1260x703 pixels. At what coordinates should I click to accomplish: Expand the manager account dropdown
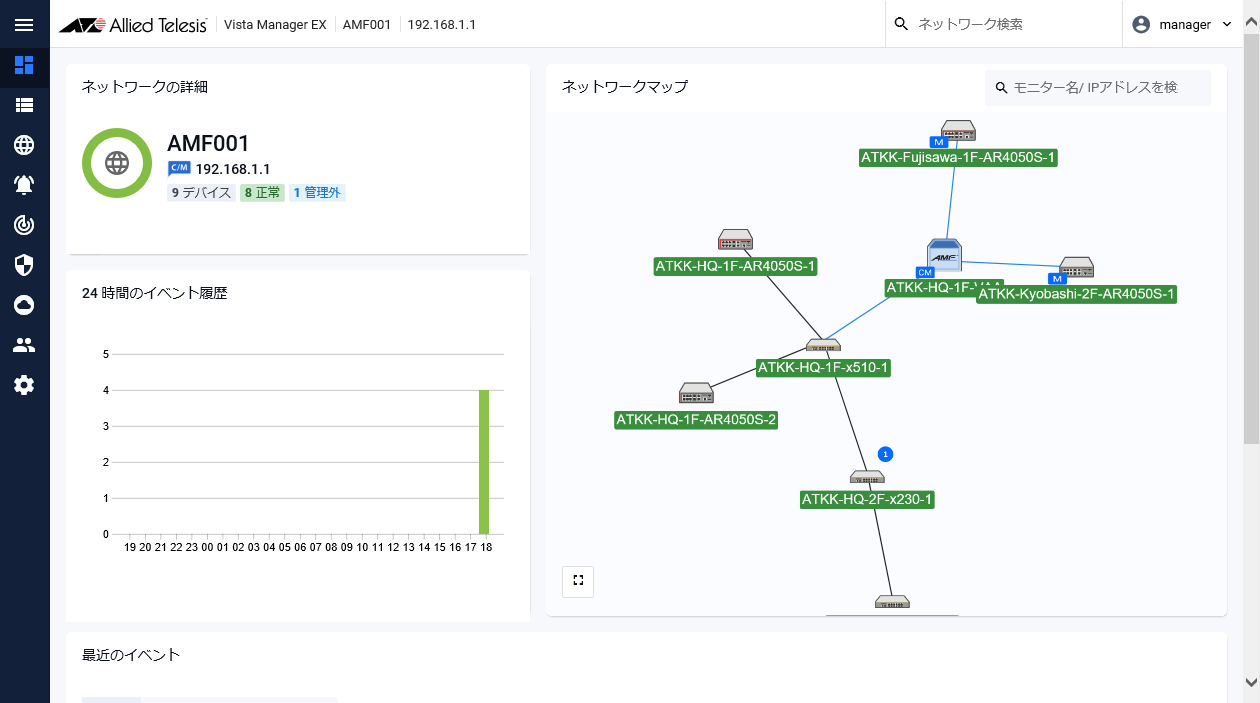point(1182,25)
